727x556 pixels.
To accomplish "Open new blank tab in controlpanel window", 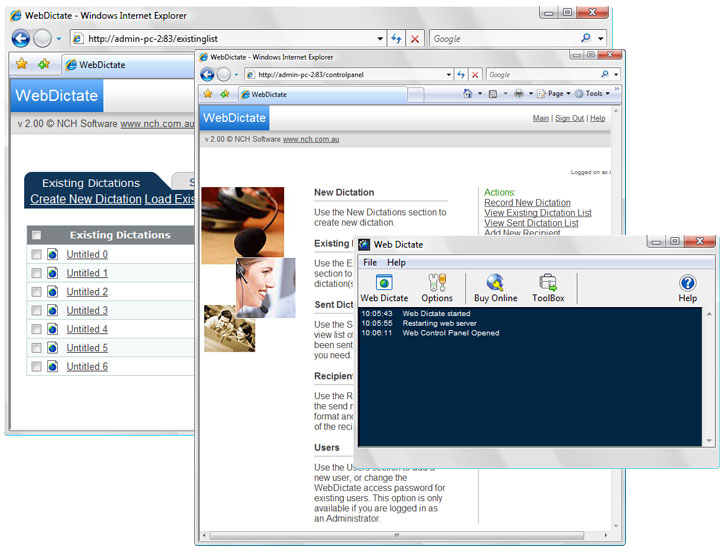I will click(416, 95).
